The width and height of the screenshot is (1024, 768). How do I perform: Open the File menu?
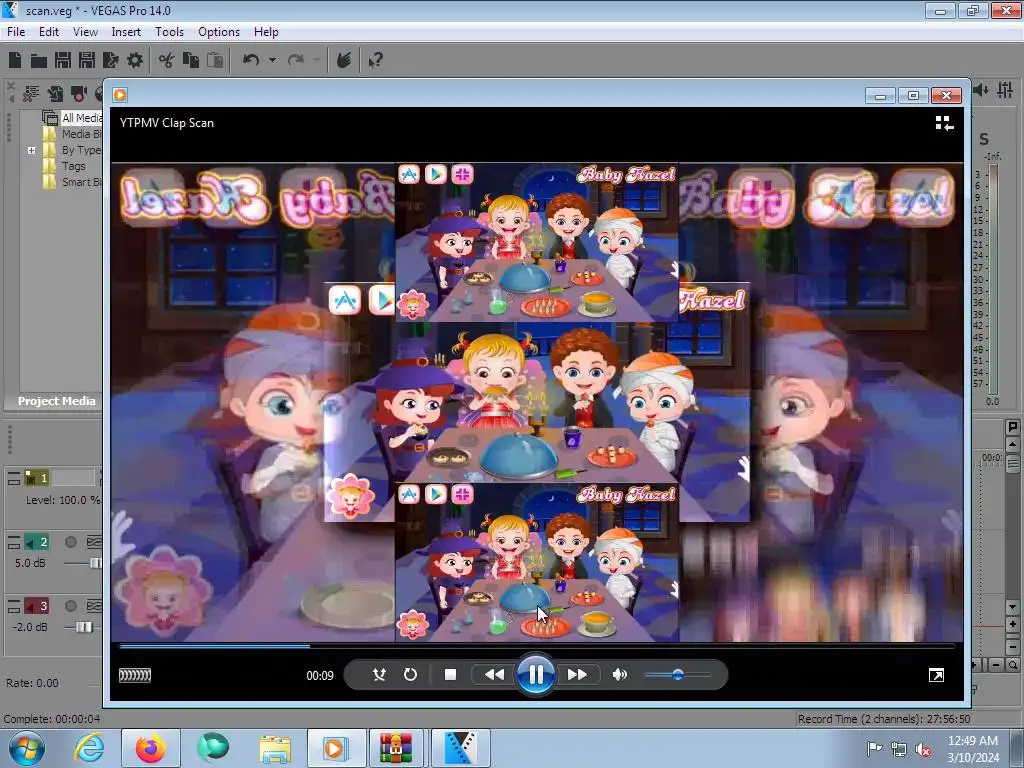[16, 31]
